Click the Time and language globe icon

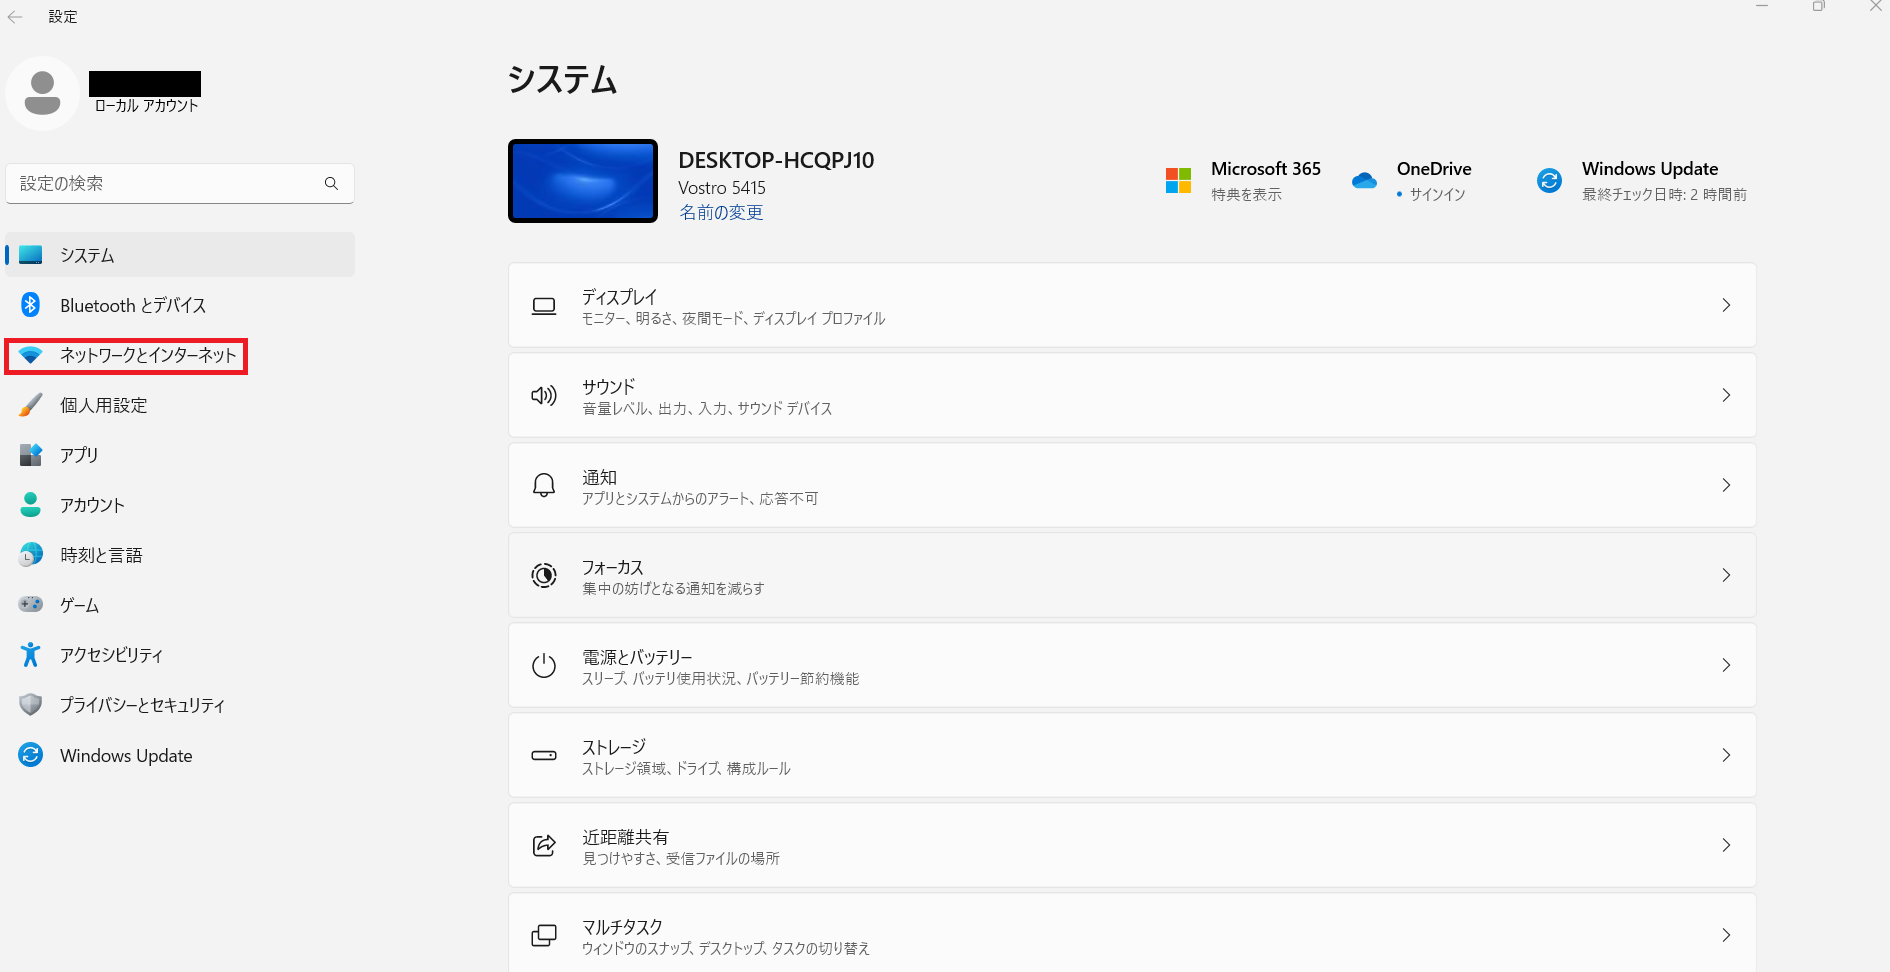click(31, 554)
